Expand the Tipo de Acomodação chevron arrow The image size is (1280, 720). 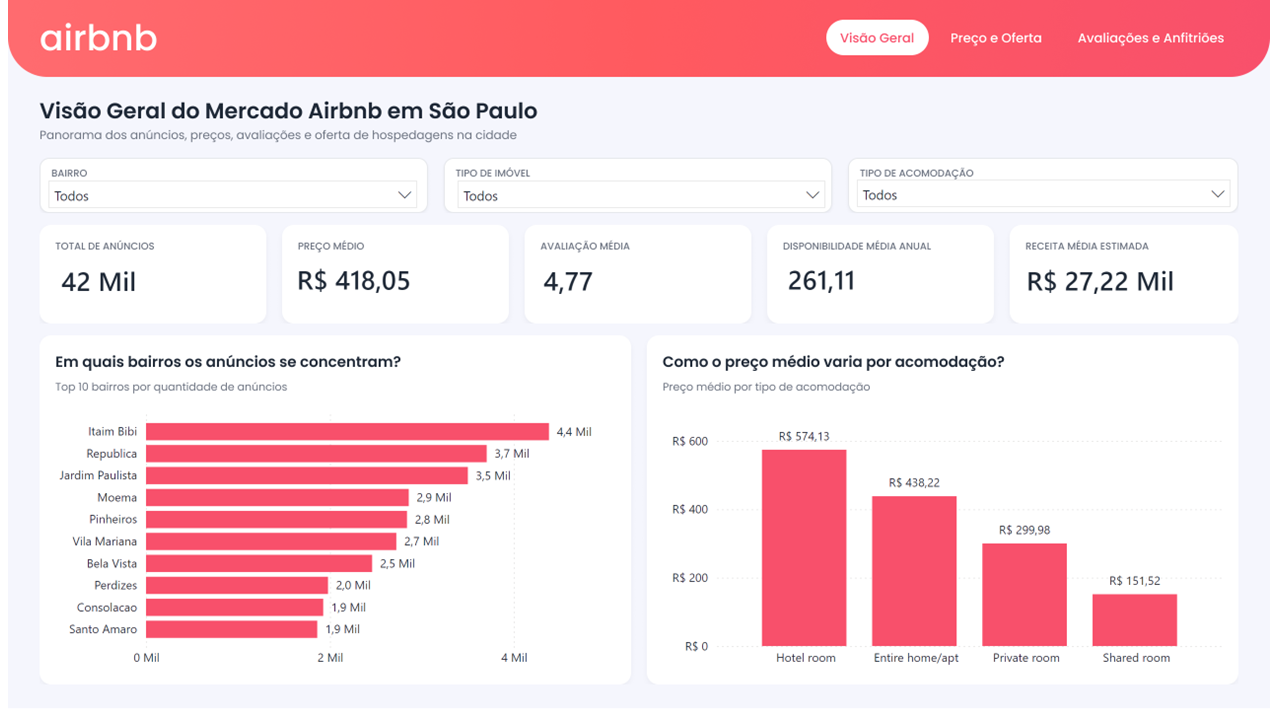point(1218,194)
